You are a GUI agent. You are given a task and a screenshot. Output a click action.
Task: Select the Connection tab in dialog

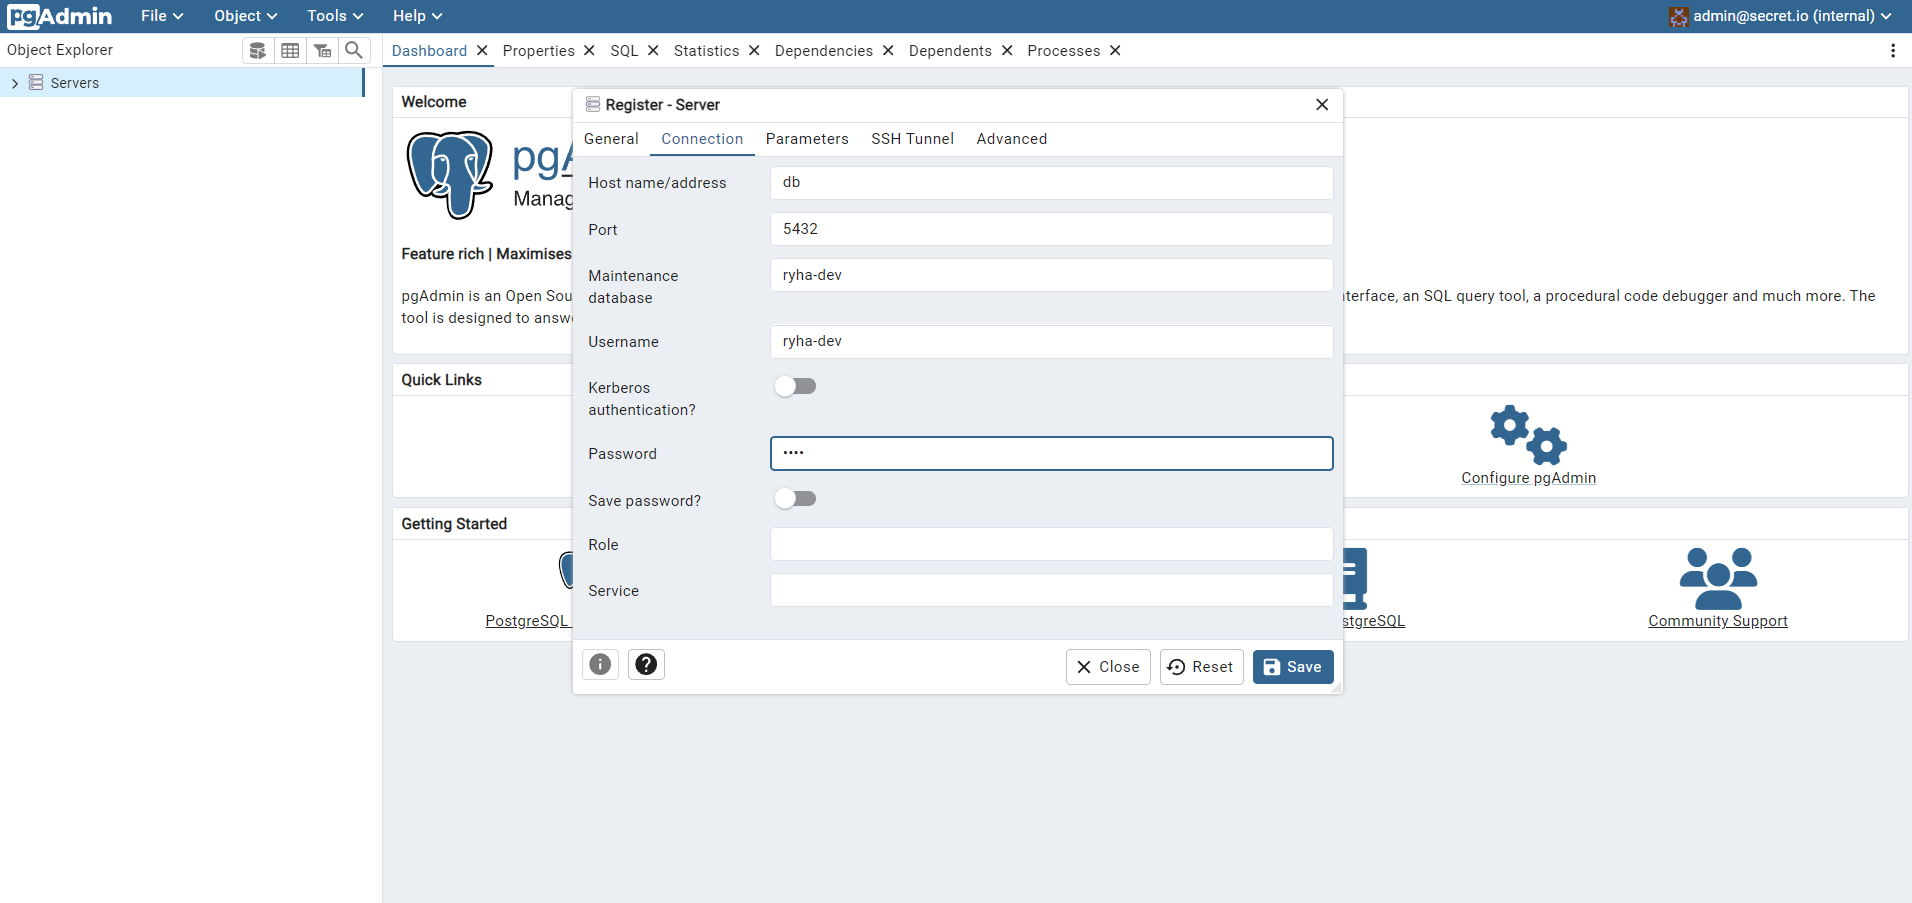tap(702, 139)
